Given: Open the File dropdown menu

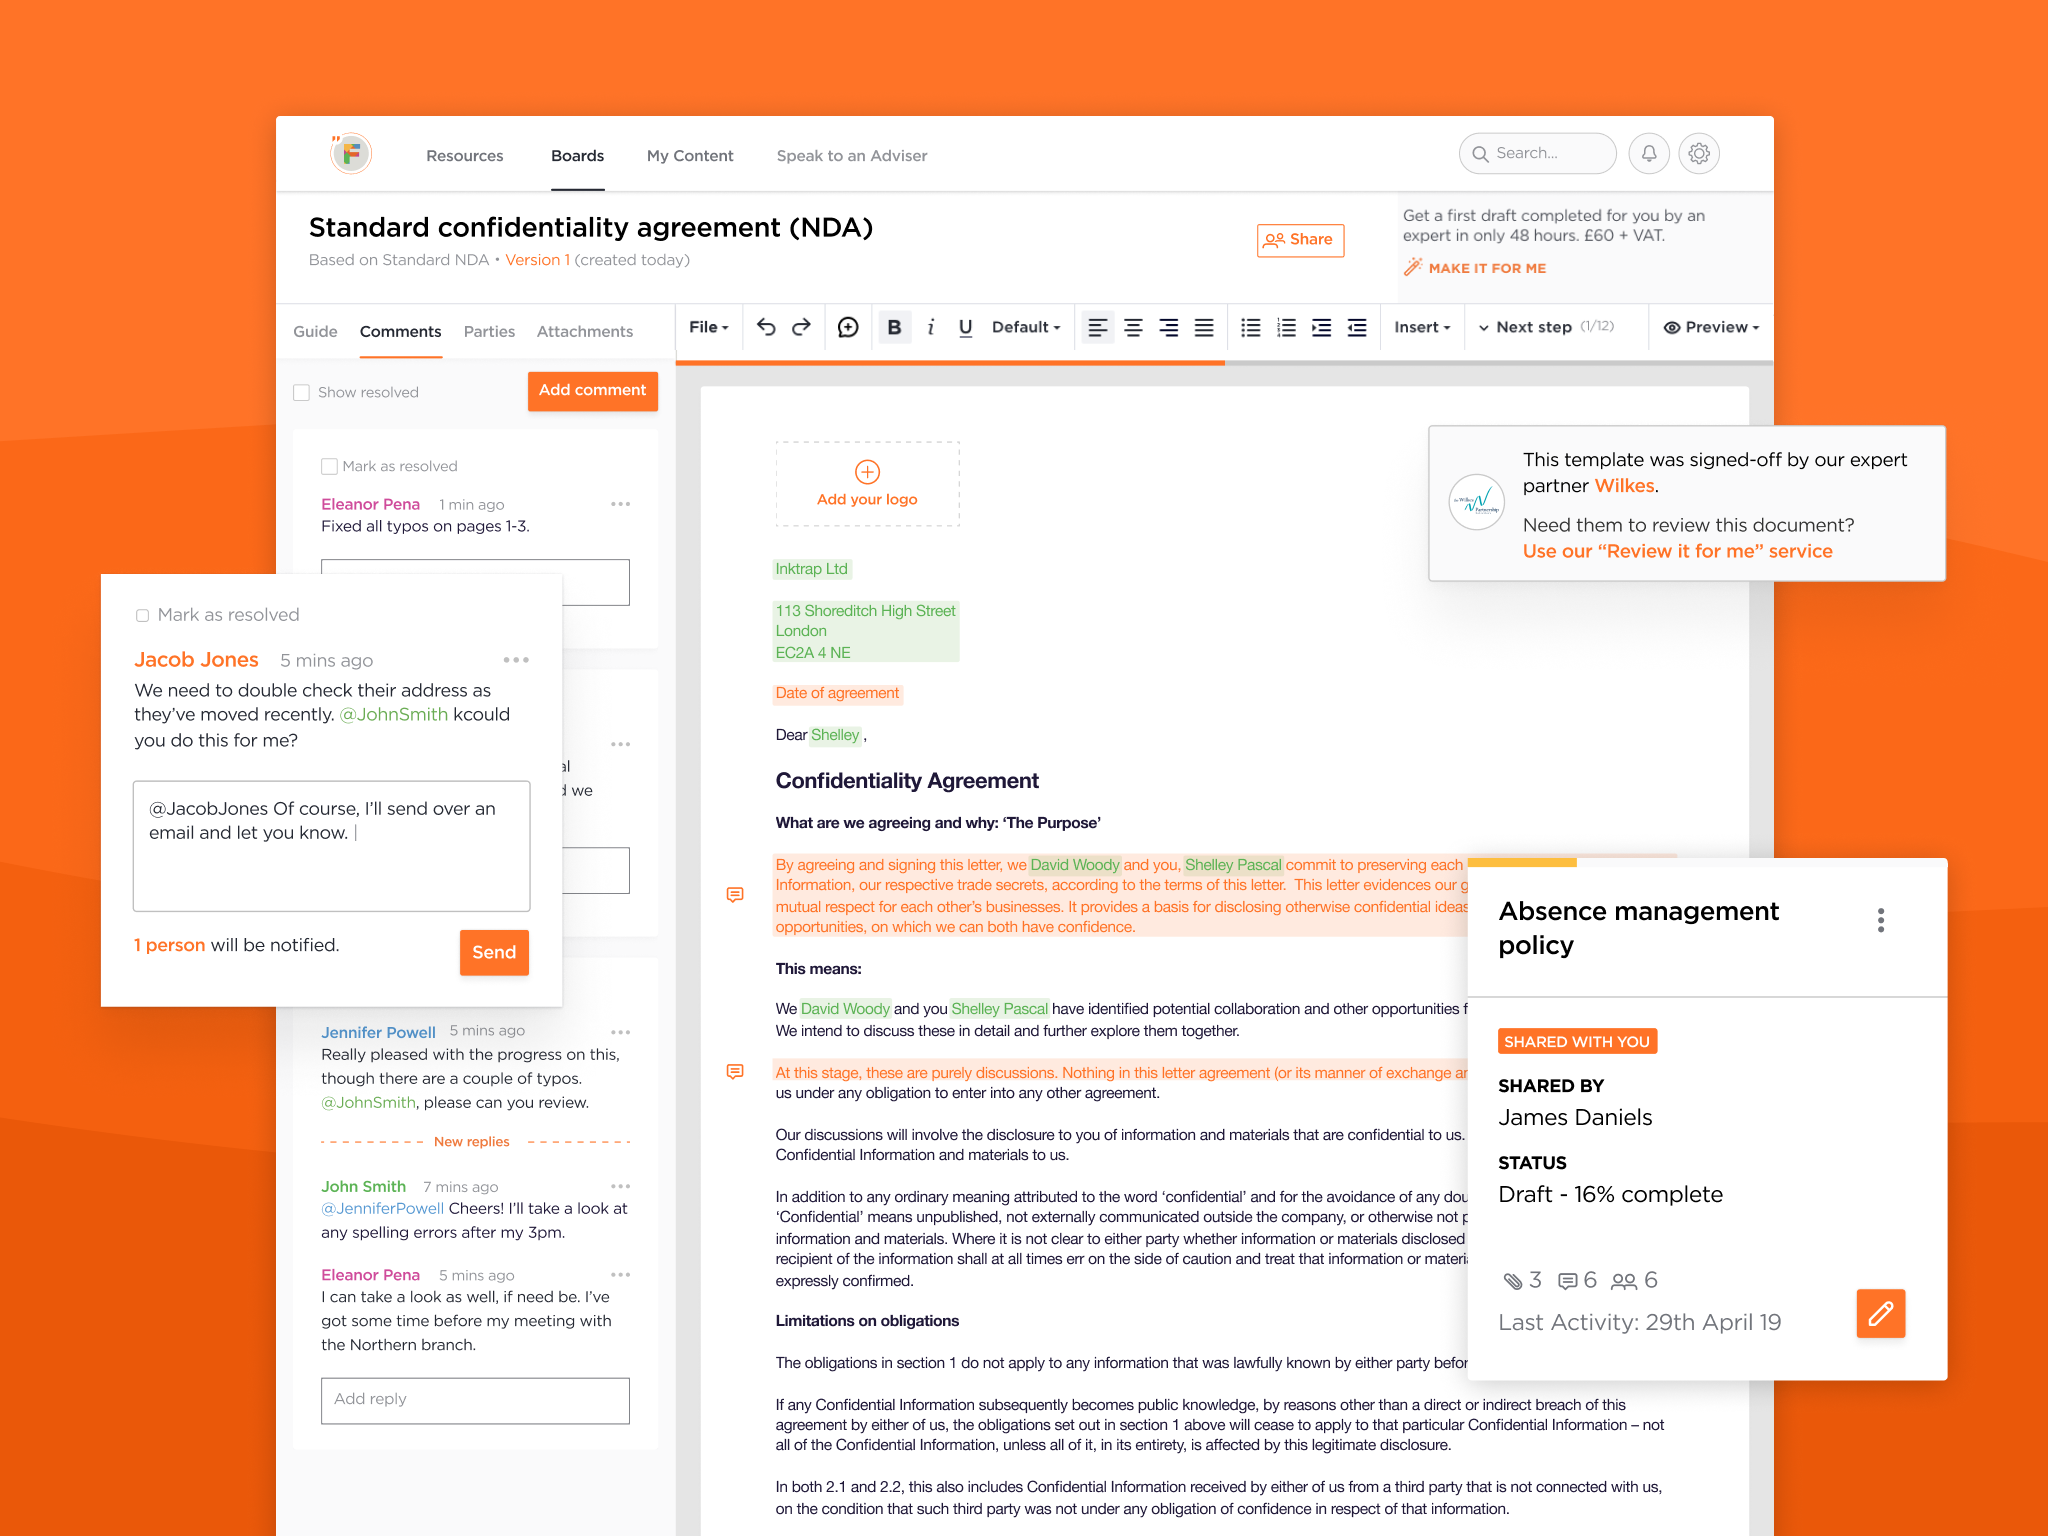Looking at the screenshot, I should [708, 327].
